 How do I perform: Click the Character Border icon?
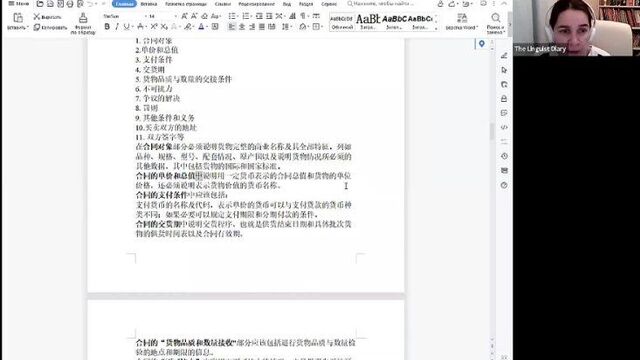point(215,27)
